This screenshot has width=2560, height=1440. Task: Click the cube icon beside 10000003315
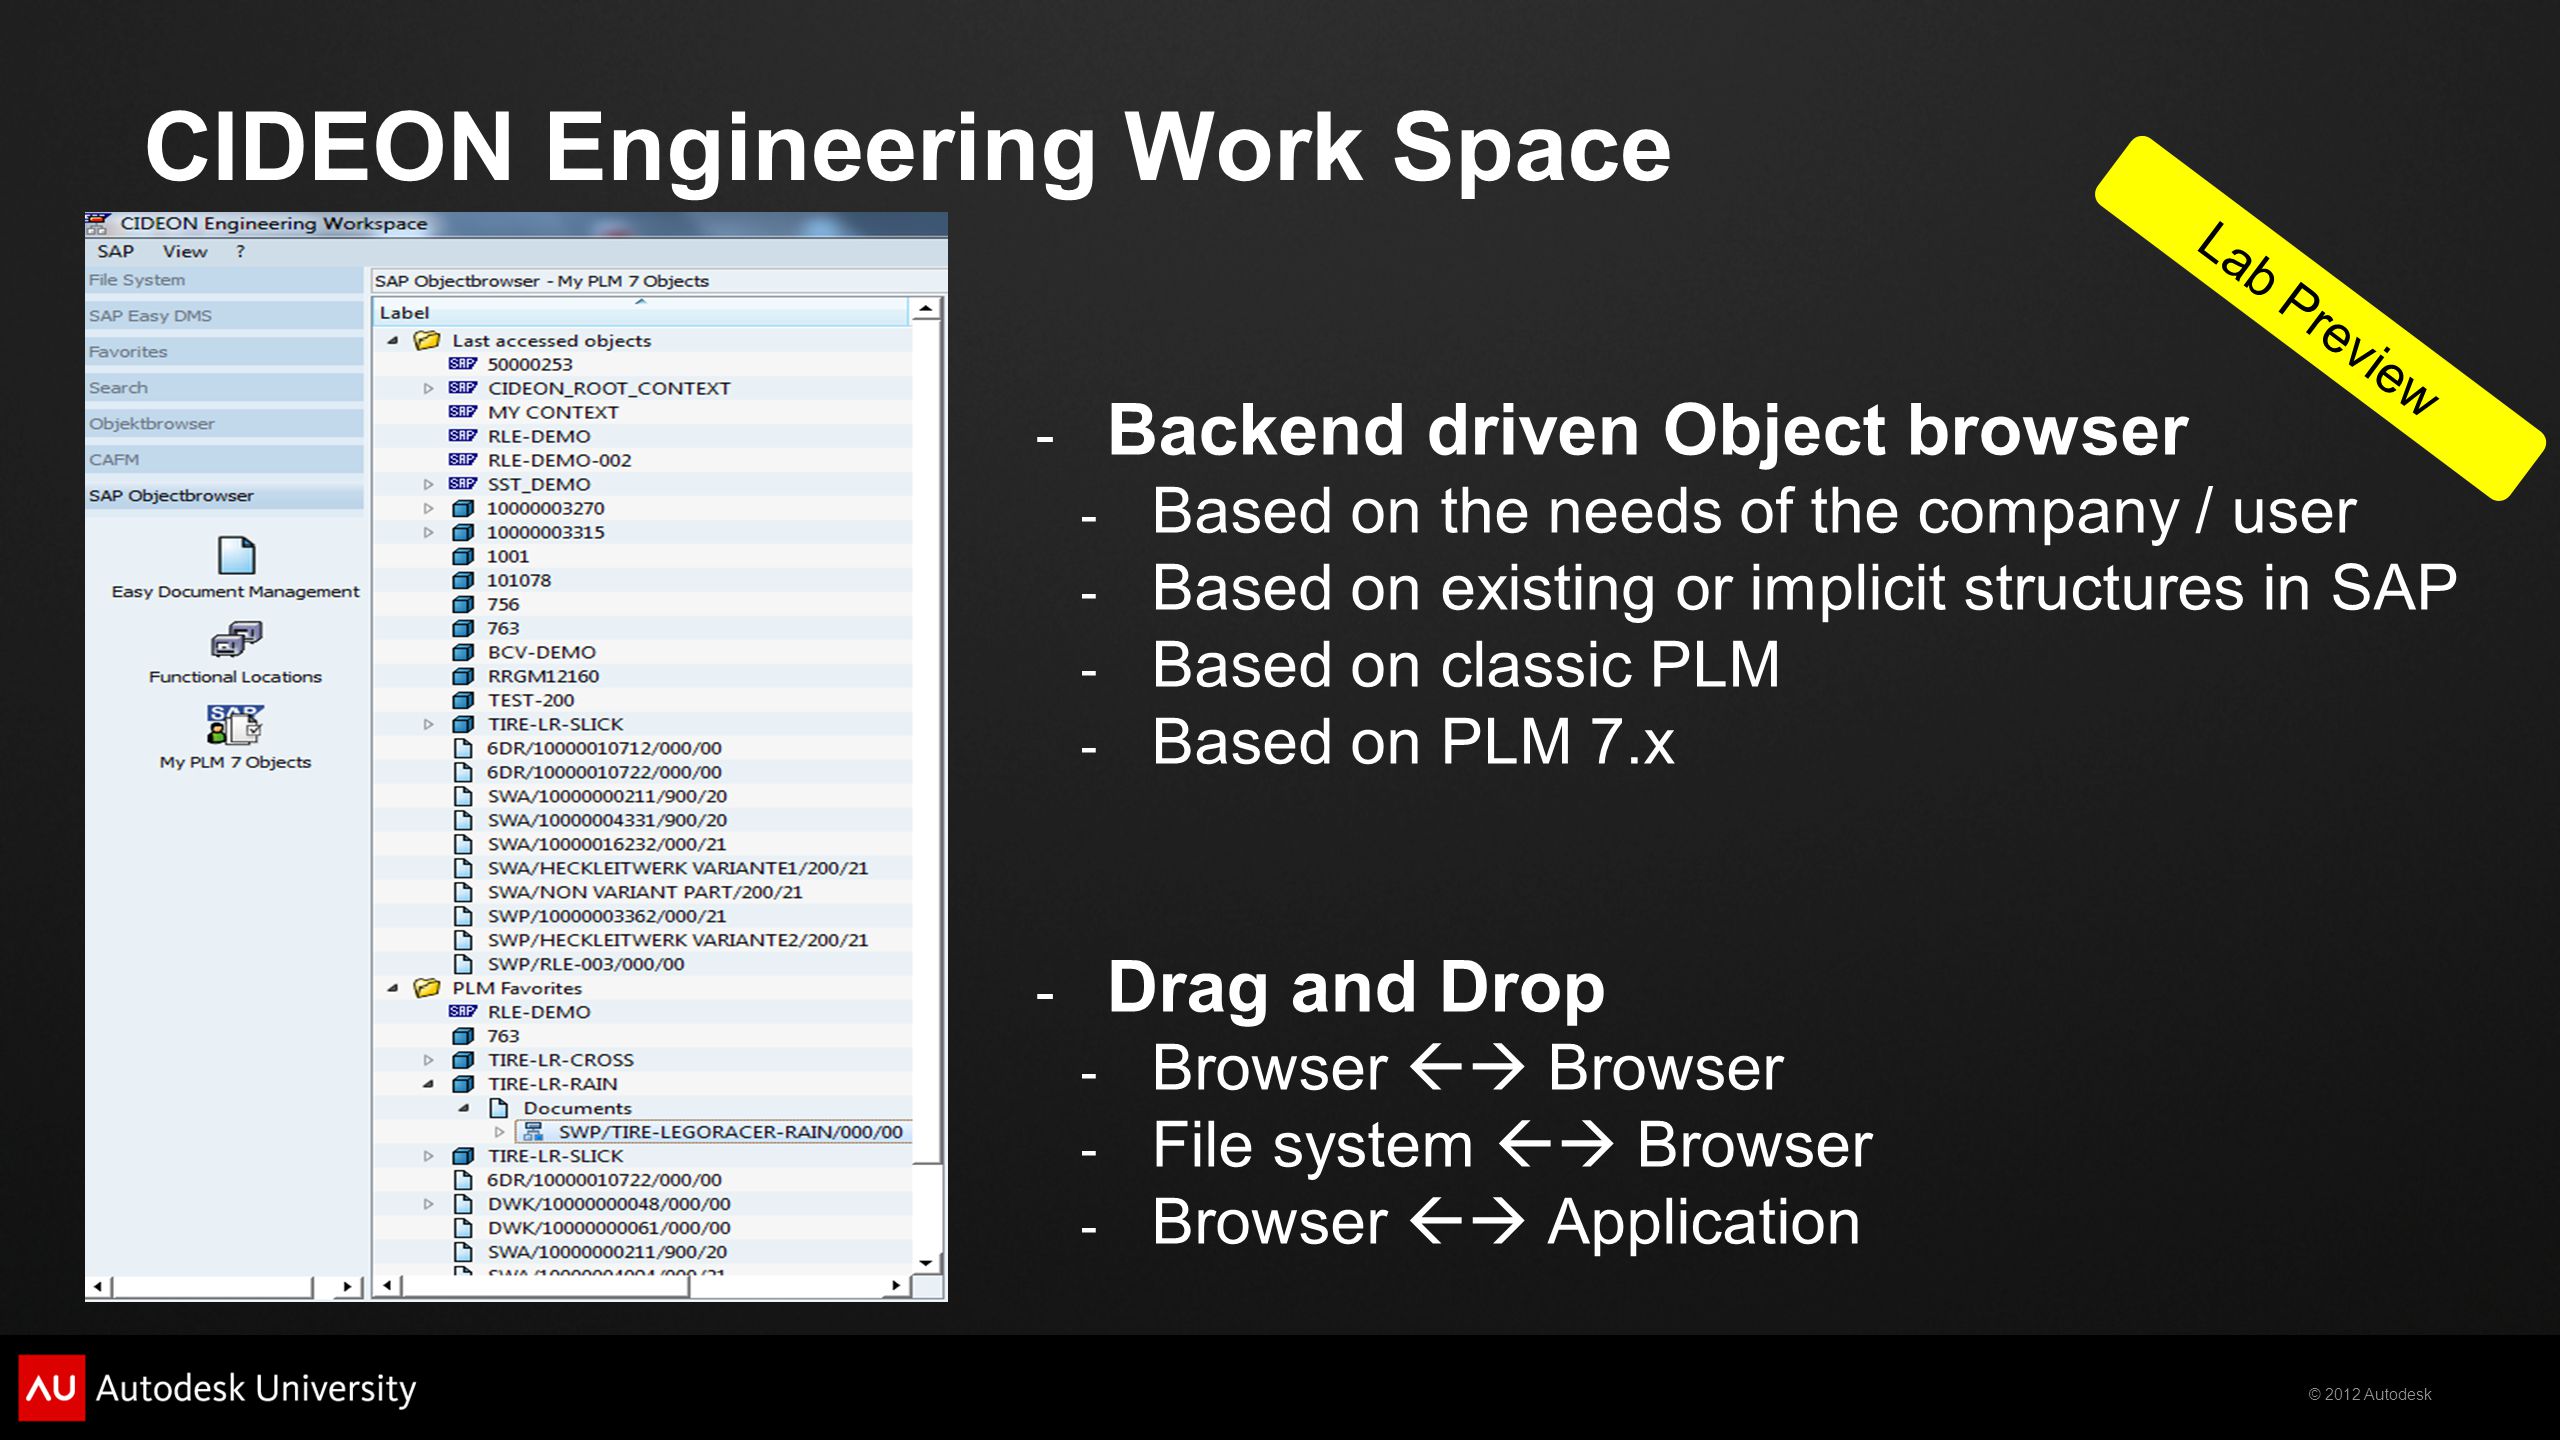[x=463, y=532]
